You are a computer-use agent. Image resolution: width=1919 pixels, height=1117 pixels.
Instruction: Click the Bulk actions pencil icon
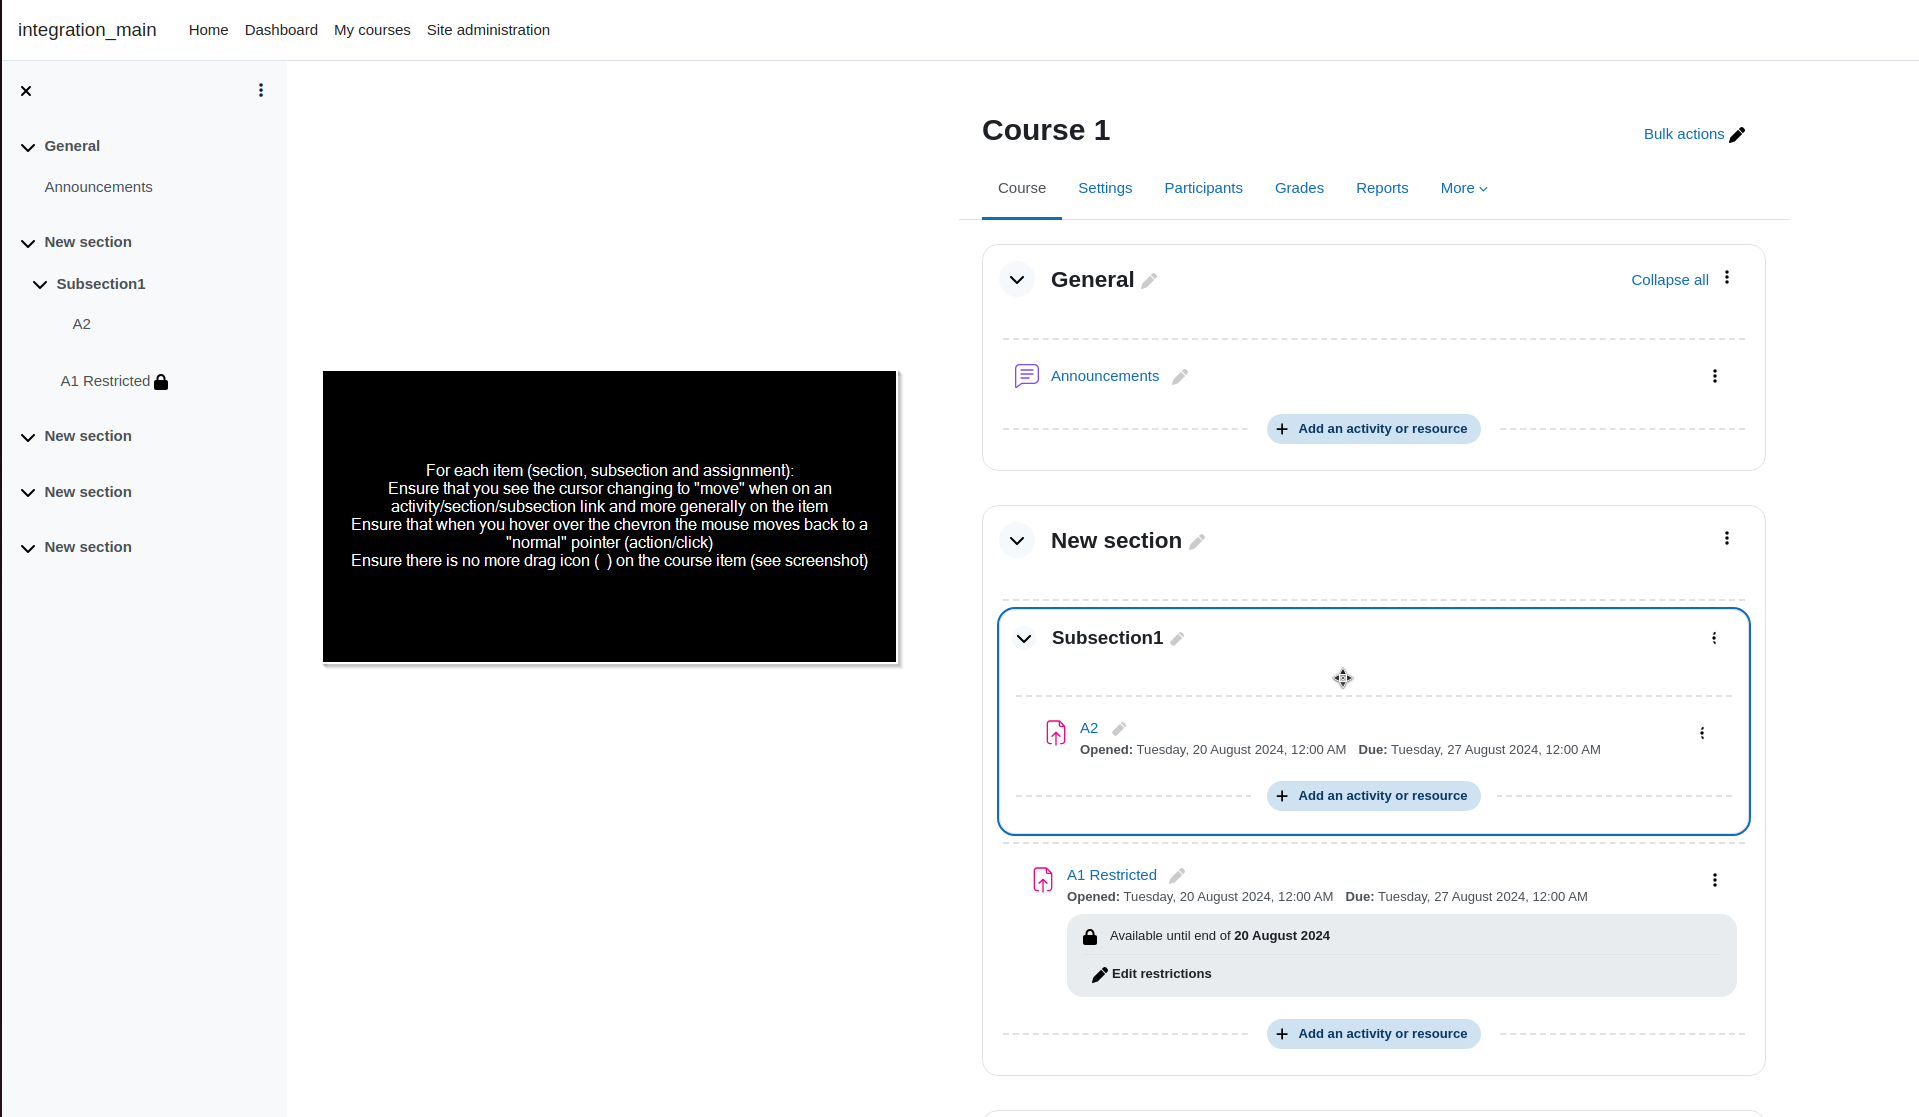coord(1737,135)
